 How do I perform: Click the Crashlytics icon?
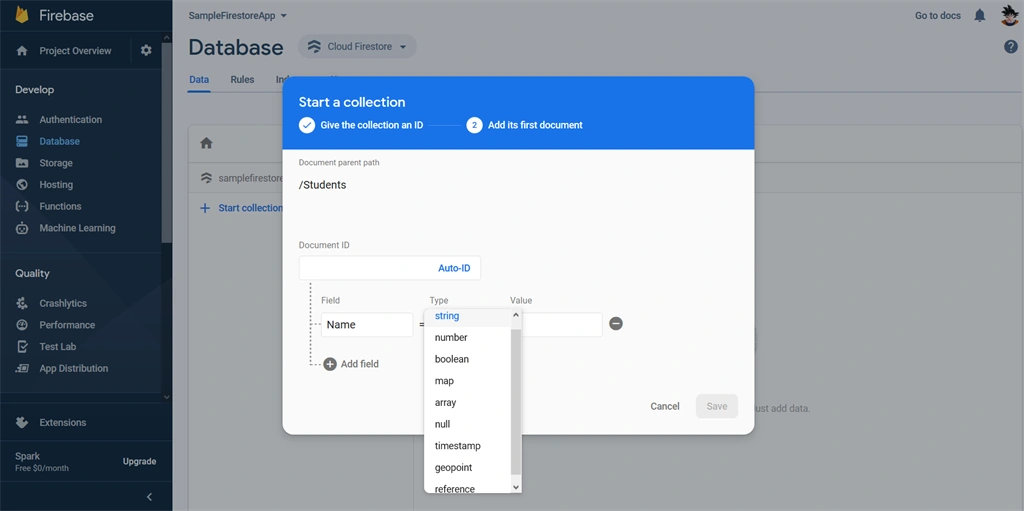tap(22, 303)
